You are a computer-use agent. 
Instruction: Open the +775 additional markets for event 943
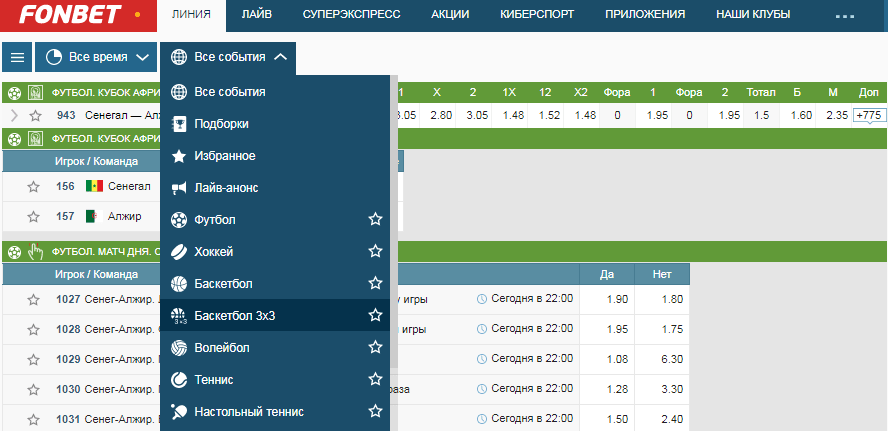coord(868,116)
